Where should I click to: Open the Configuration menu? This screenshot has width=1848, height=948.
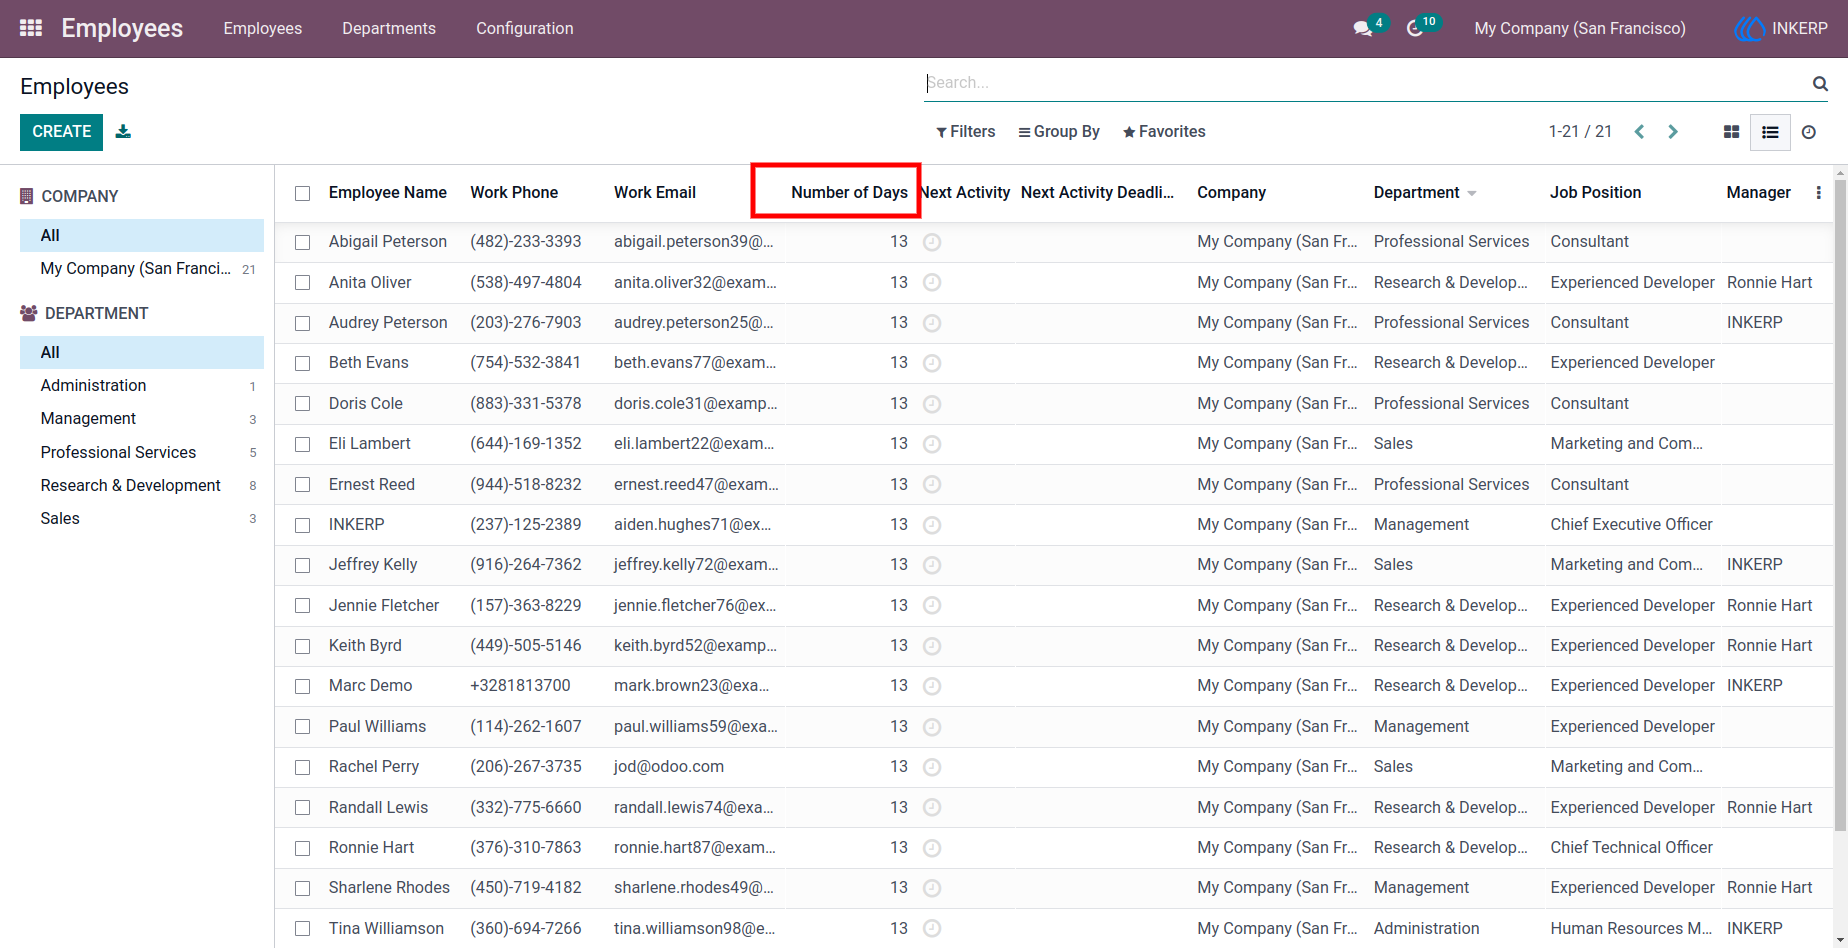[x=525, y=29]
